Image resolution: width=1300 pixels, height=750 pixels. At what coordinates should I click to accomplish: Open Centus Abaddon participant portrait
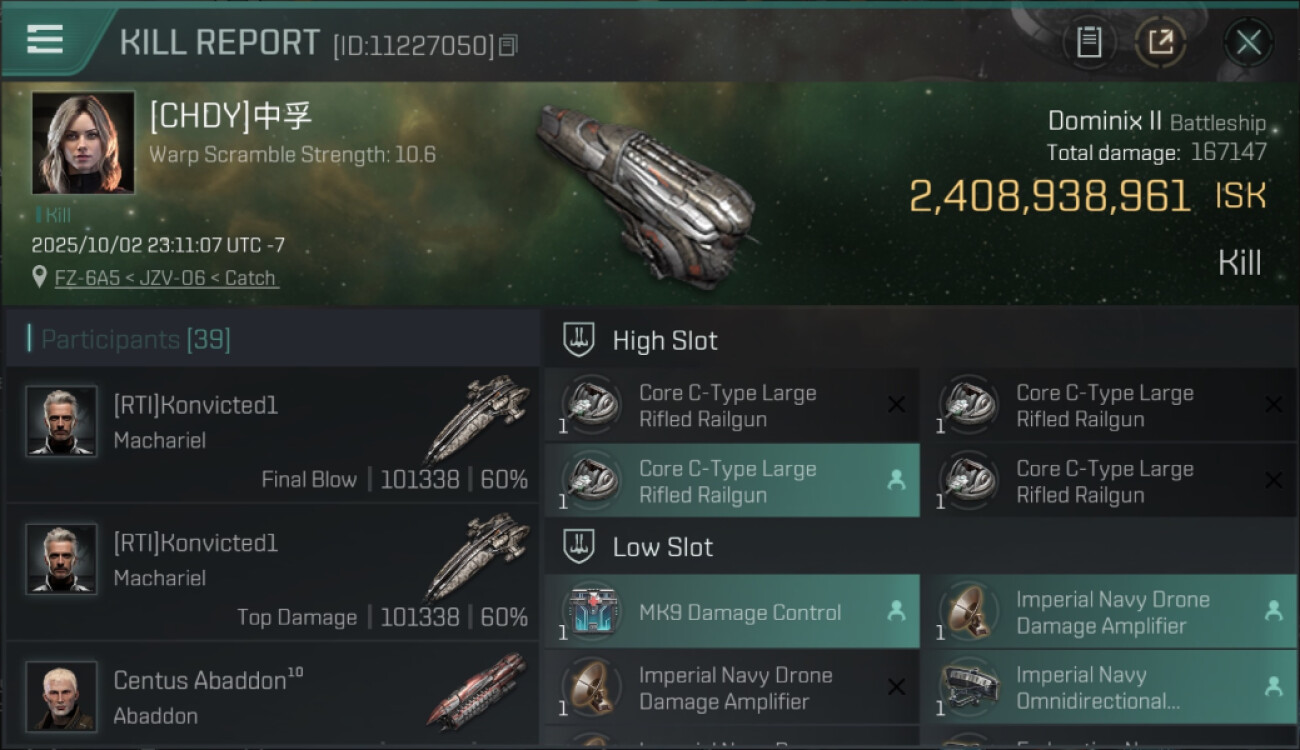coord(61,696)
